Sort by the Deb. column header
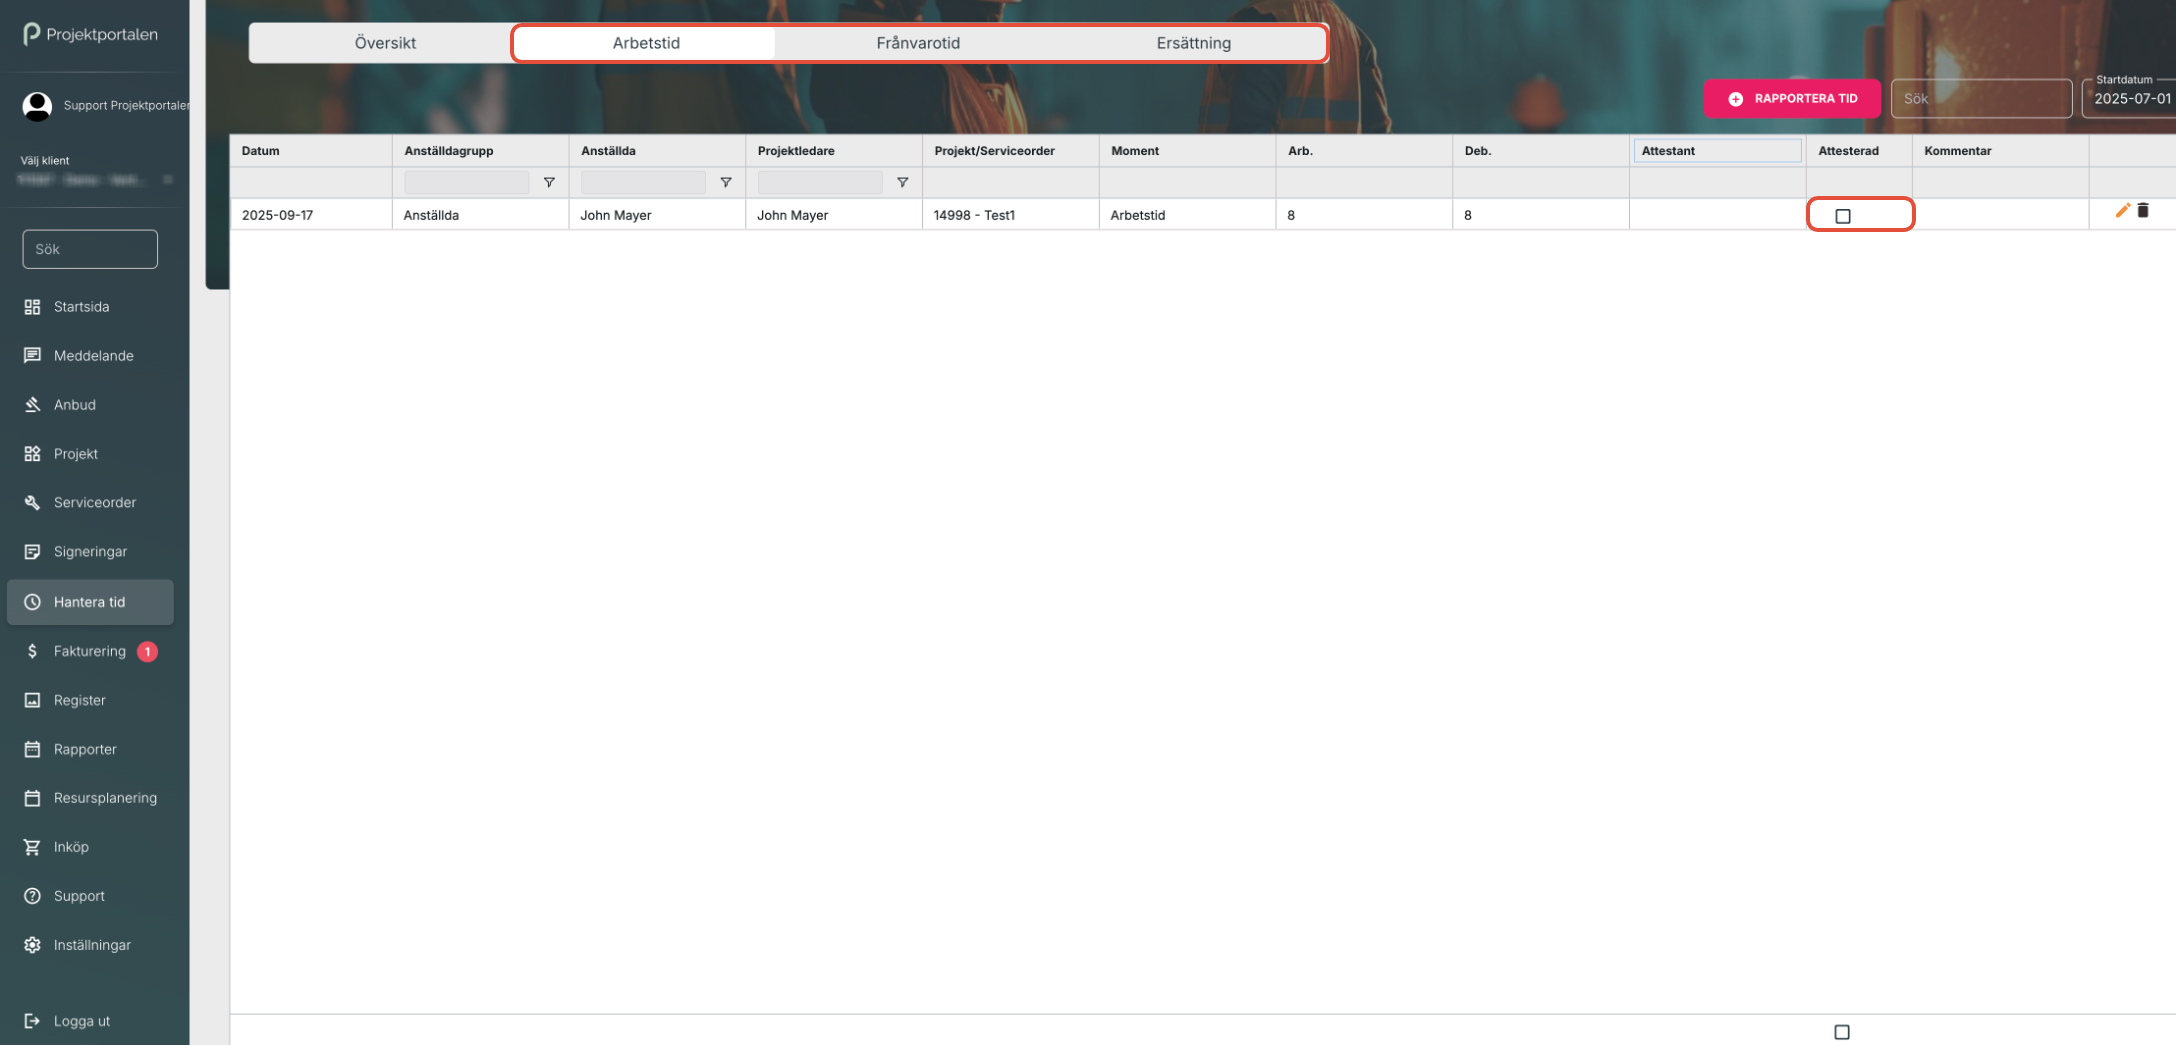 pos(1541,151)
